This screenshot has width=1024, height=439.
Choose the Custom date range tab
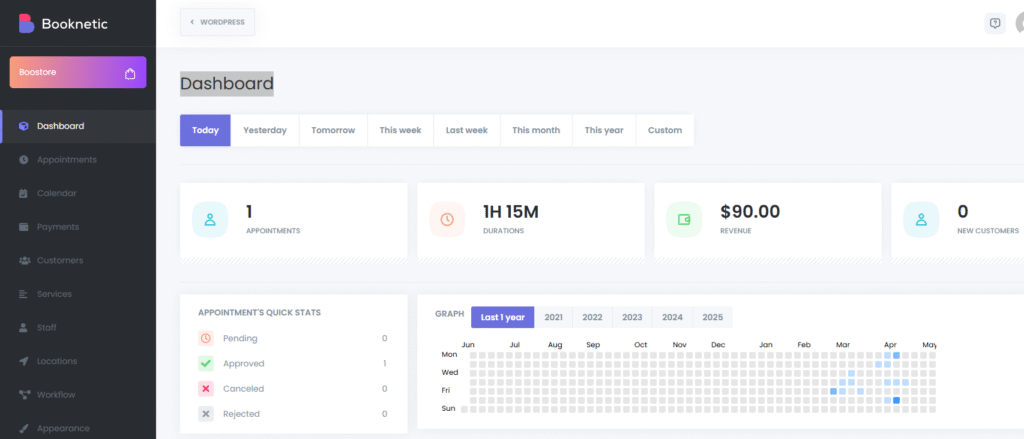tap(665, 130)
